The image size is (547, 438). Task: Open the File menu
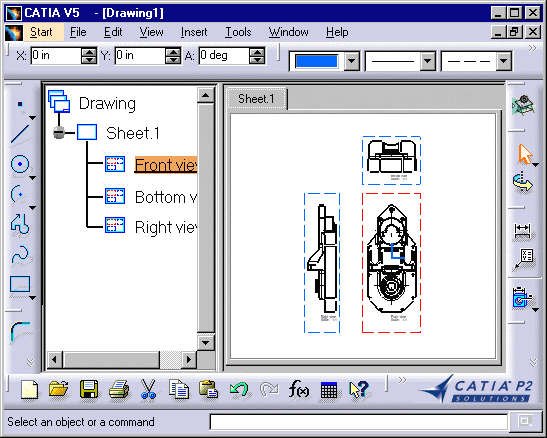point(78,32)
